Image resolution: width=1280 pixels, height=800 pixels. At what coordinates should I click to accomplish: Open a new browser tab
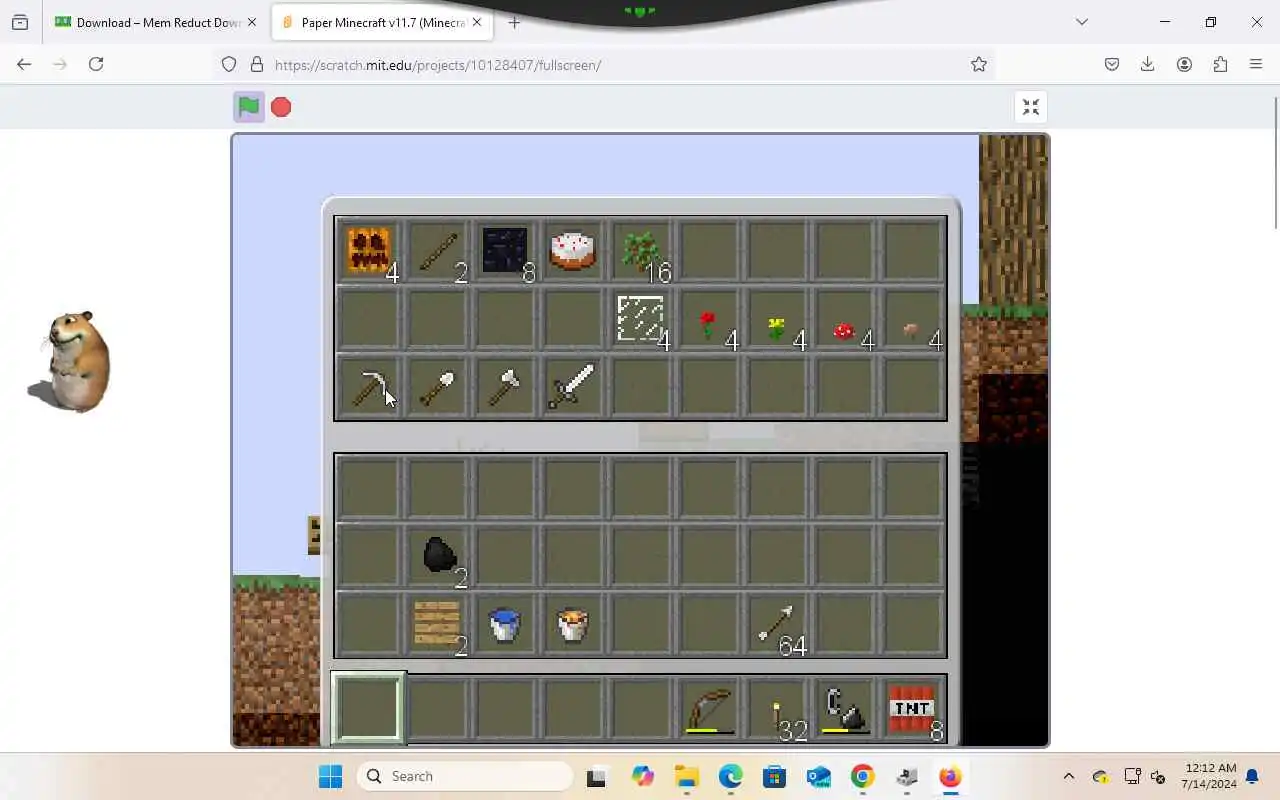[514, 22]
